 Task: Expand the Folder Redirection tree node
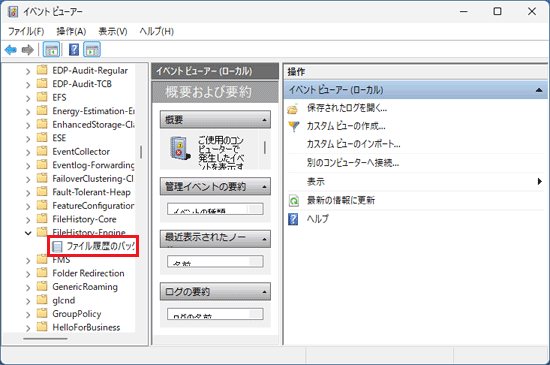[x=28, y=274]
